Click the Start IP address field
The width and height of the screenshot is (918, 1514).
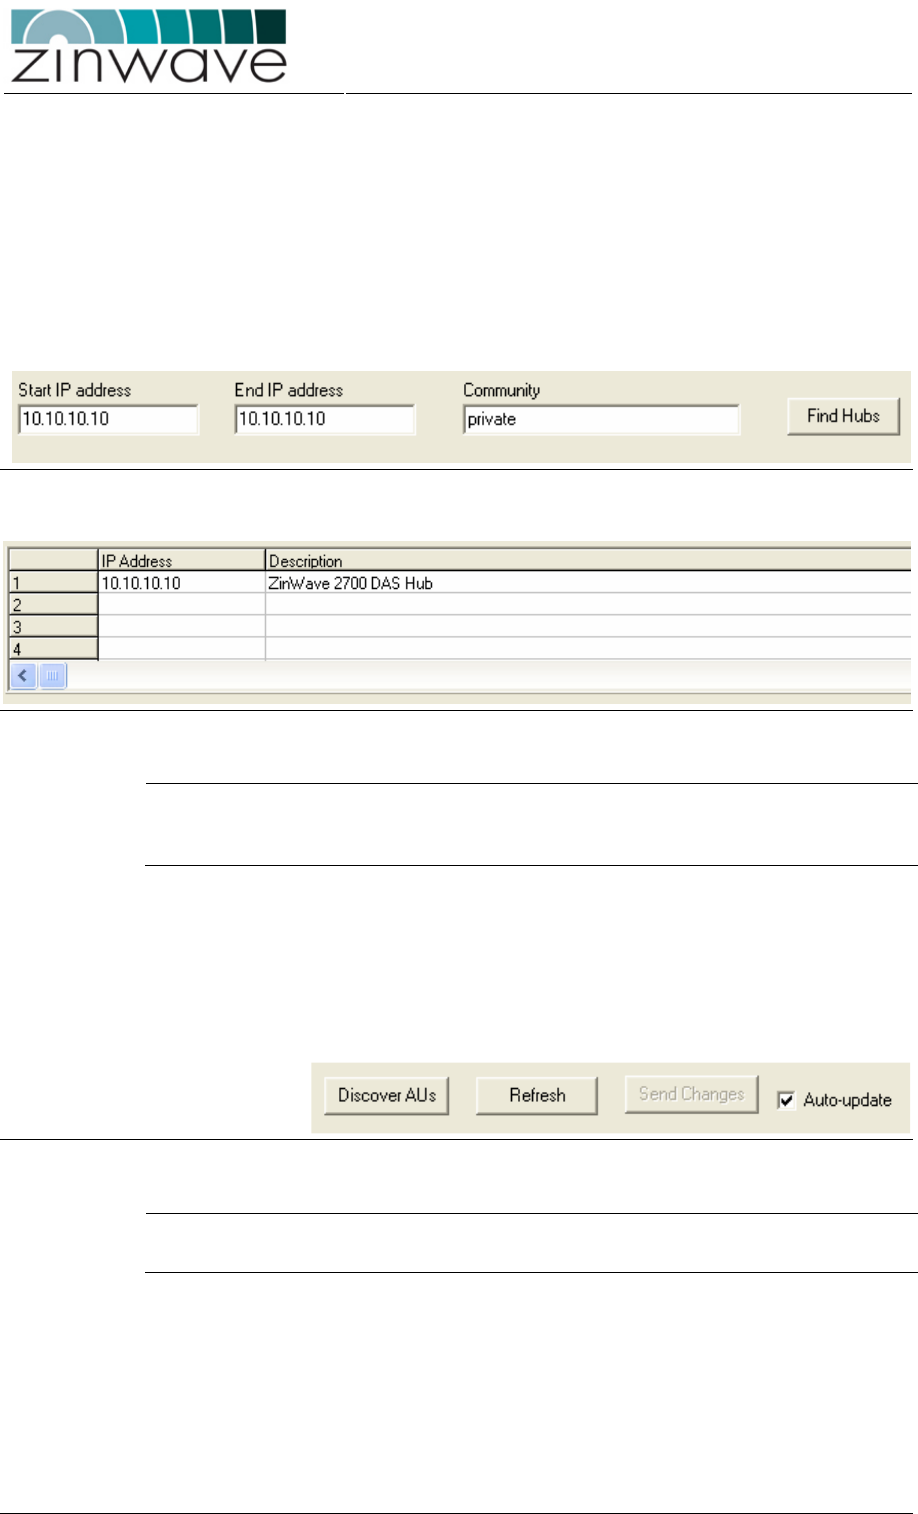point(108,419)
